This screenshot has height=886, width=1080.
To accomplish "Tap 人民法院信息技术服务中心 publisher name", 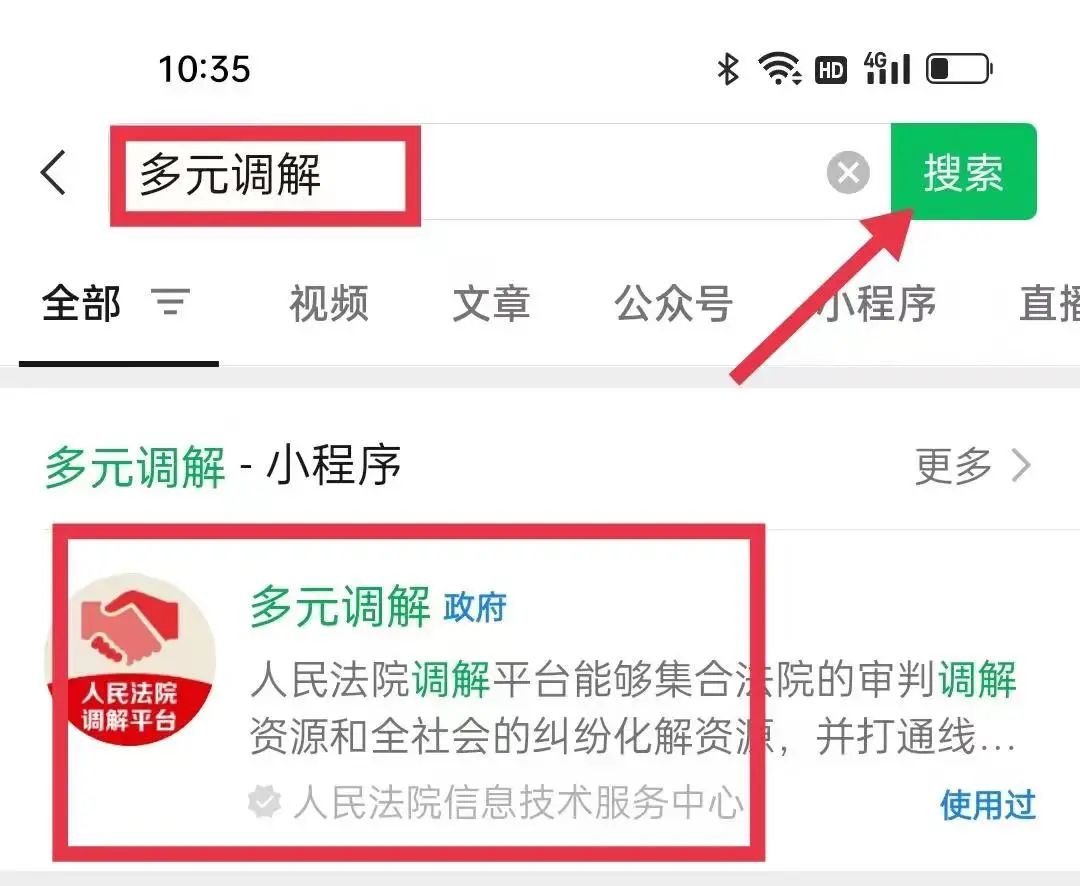I will [518, 802].
